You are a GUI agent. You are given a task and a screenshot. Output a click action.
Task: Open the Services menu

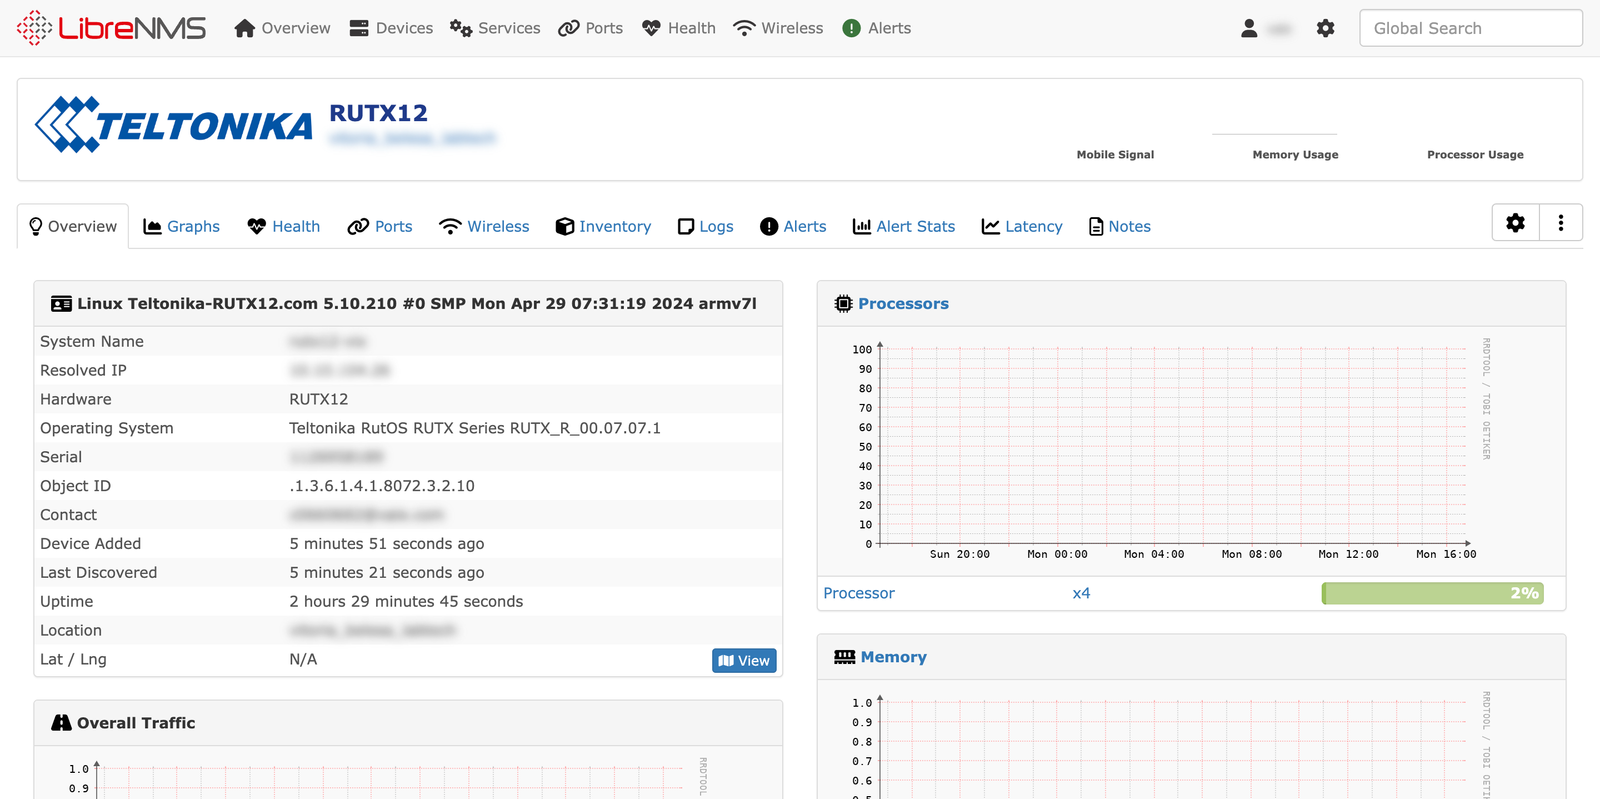coord(495,28)
